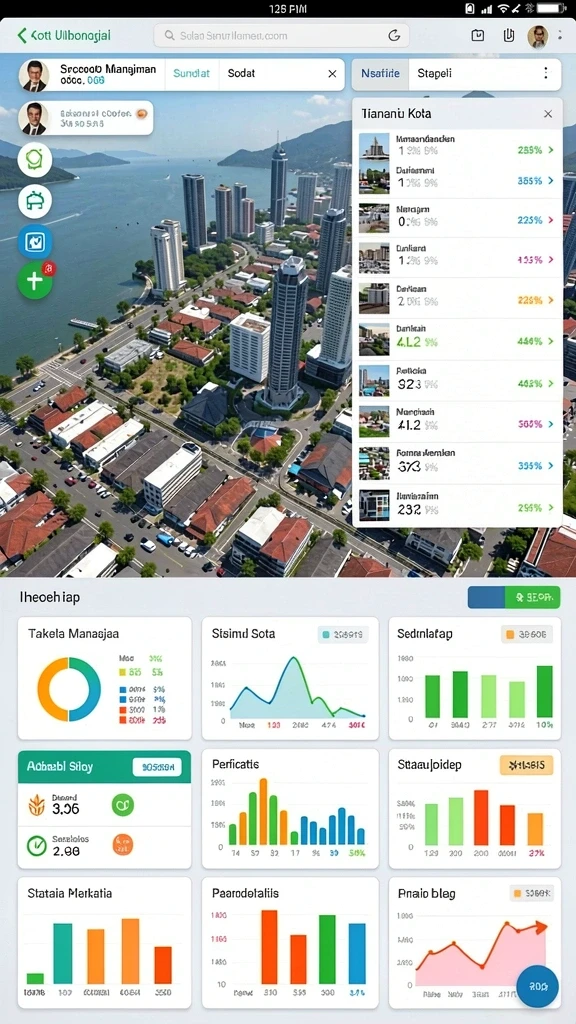Select the Sundat tab
Viewport: 576px width, 1024px height.
tap(192, 74)
